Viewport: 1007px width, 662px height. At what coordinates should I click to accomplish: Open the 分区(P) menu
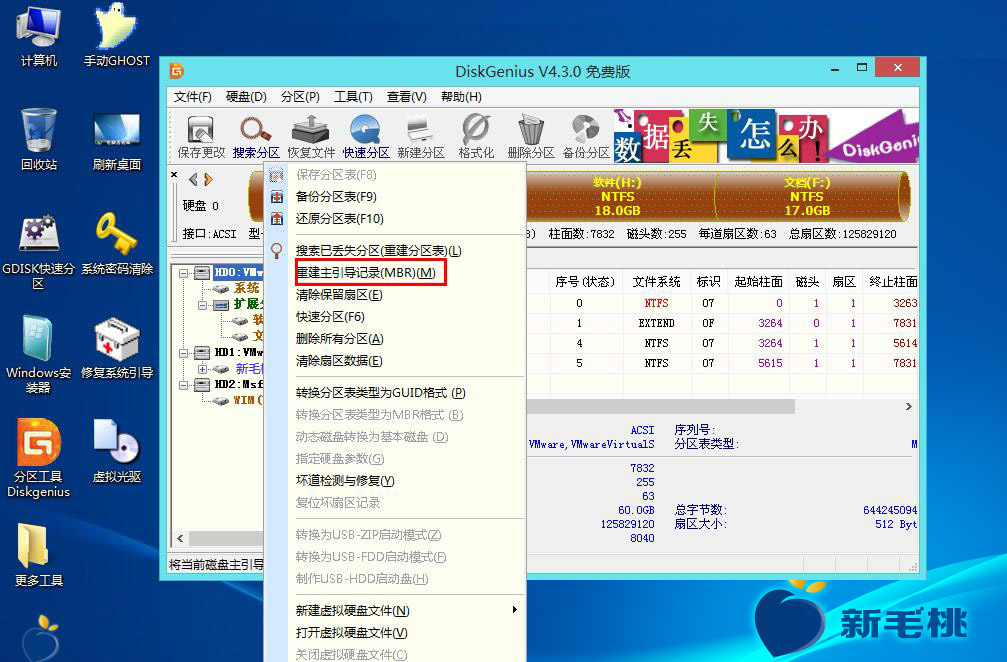[x=300, y=97]
